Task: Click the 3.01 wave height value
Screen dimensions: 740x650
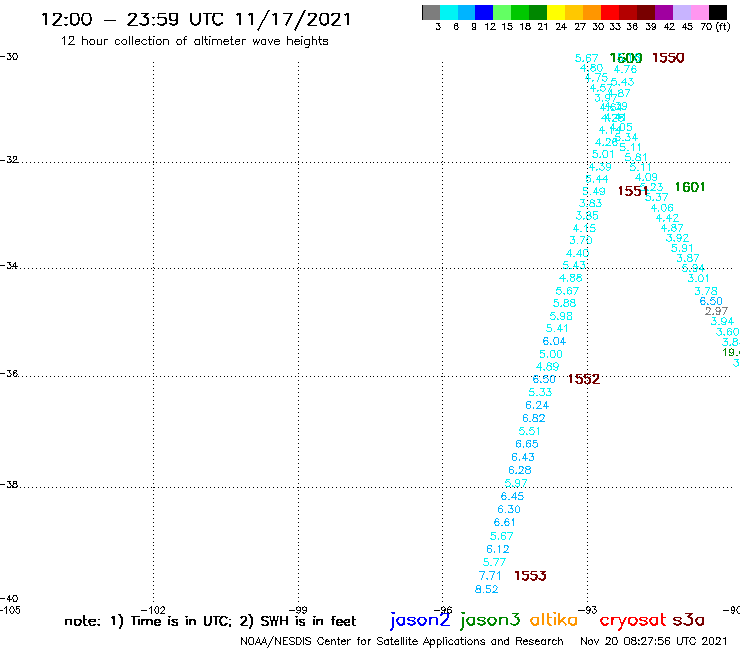Action: coord(698,278)
